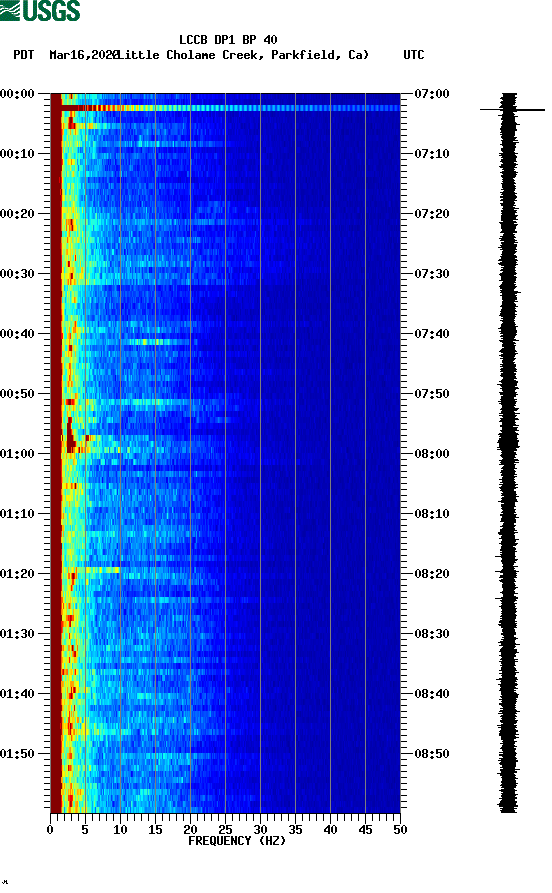The height and width of the screenshot is (893, 552).
Task: Click the '01:40' PDT time label
Action: [17, 694]
